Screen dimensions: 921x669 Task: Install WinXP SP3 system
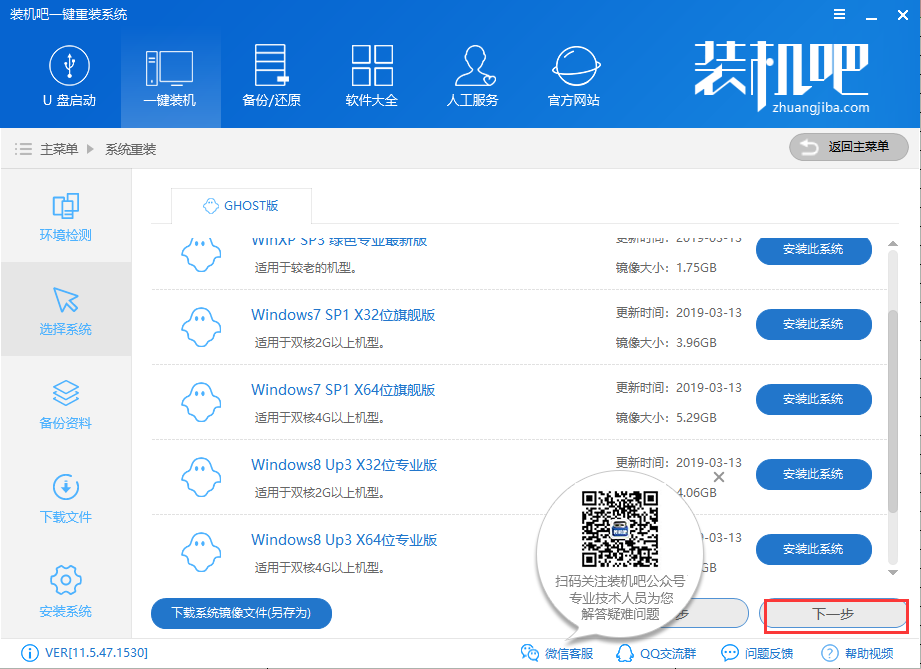814,251
